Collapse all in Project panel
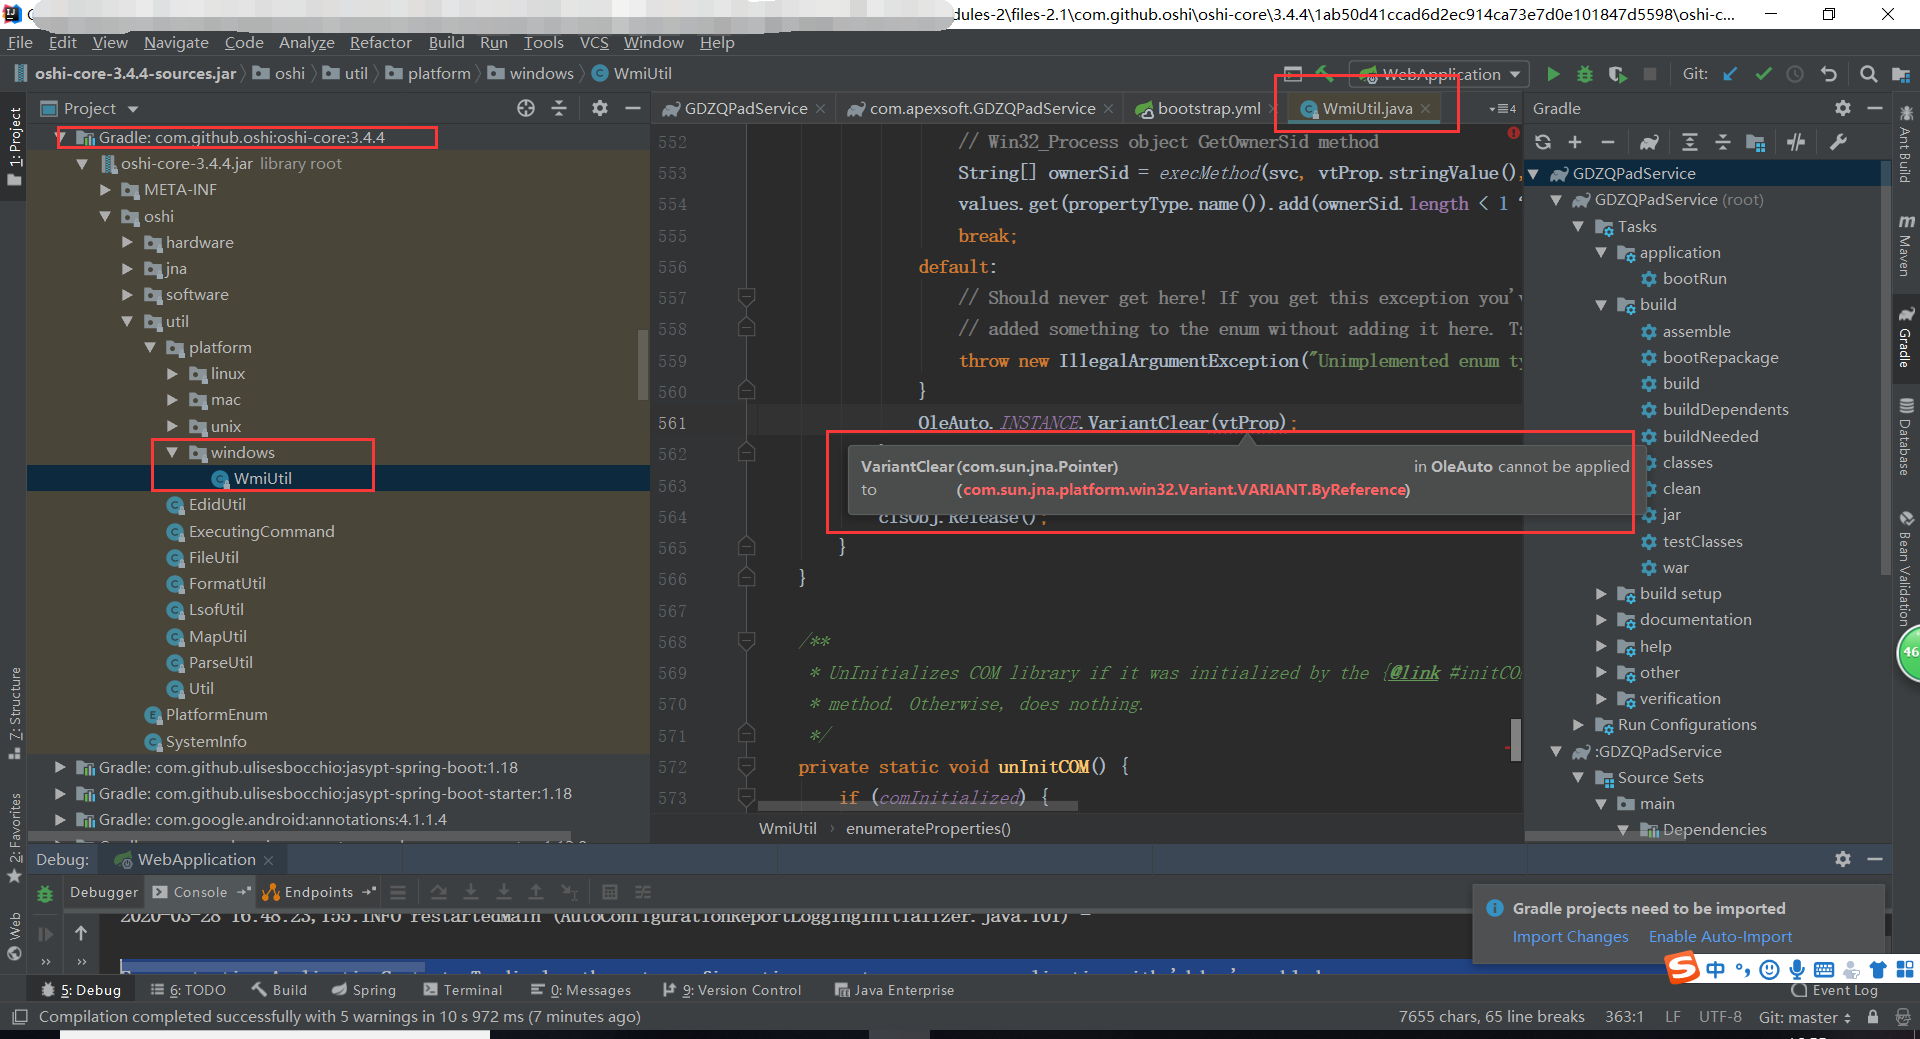 tap(559, 108)
